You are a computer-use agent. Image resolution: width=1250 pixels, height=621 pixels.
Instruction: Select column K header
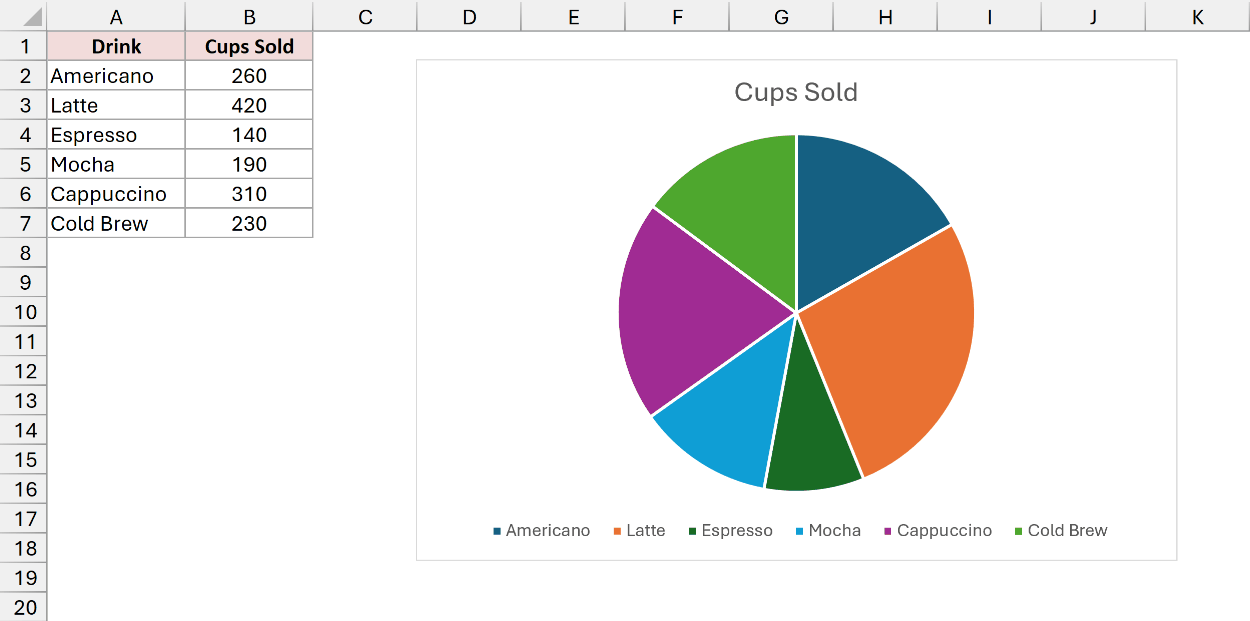click(1198, 16)
